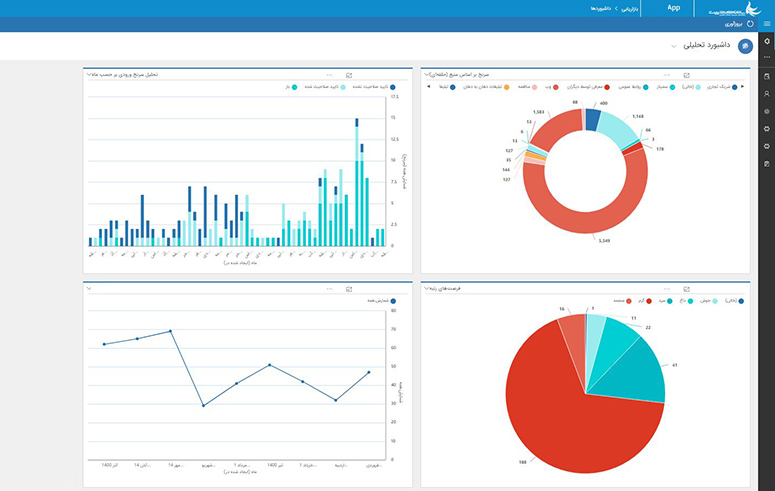775x491 pixels.
Task: Click the top icon in the right sidebar
Action: tap(766, 42)
